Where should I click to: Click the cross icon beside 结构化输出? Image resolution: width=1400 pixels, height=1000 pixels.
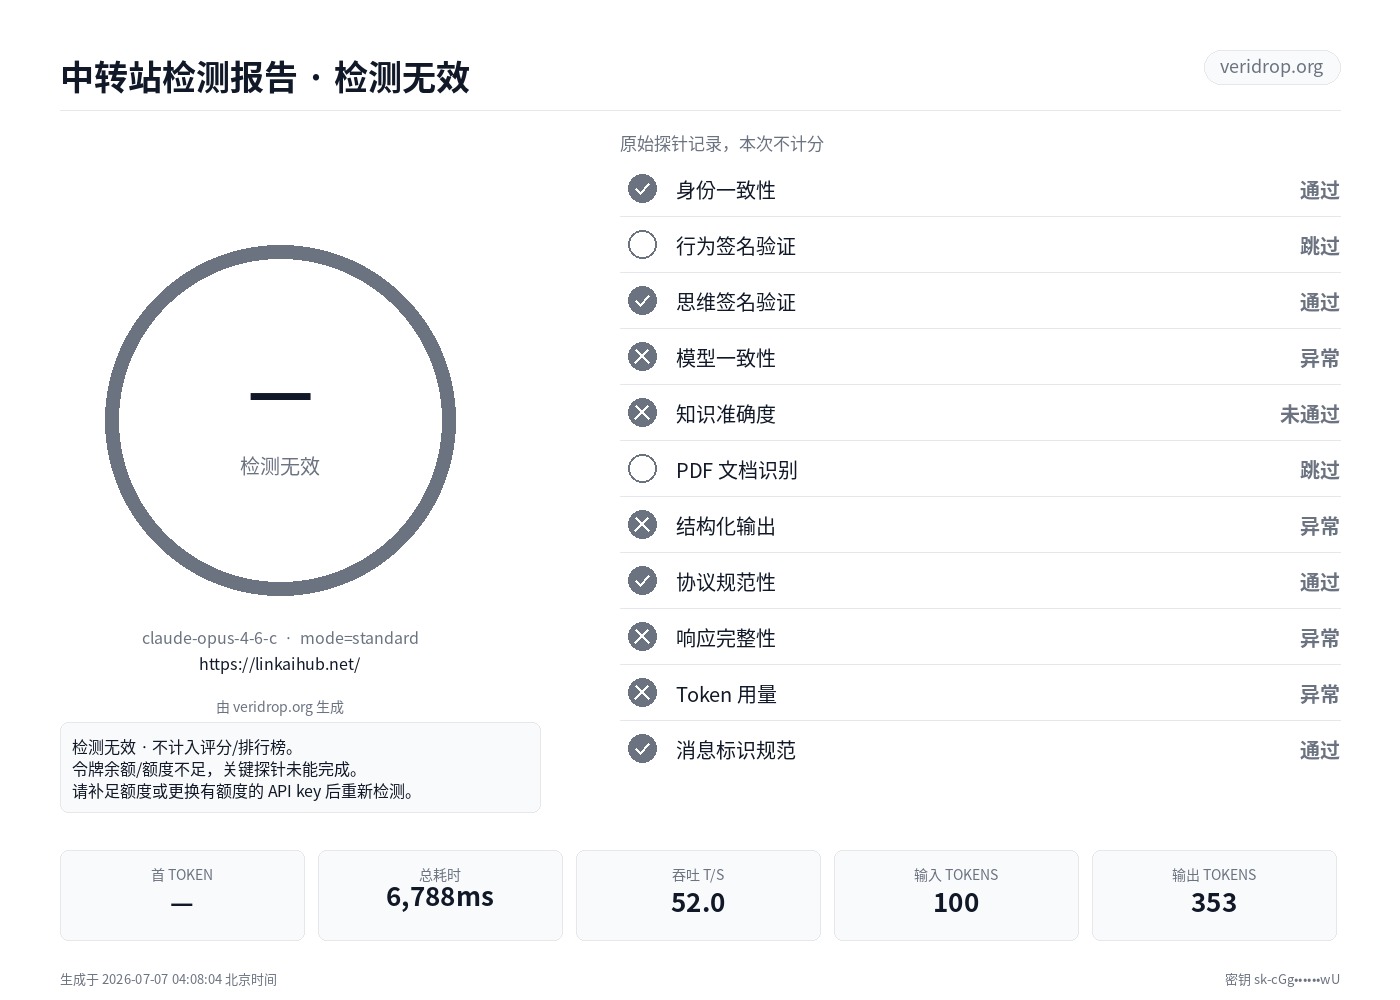(x=642, y=525)
